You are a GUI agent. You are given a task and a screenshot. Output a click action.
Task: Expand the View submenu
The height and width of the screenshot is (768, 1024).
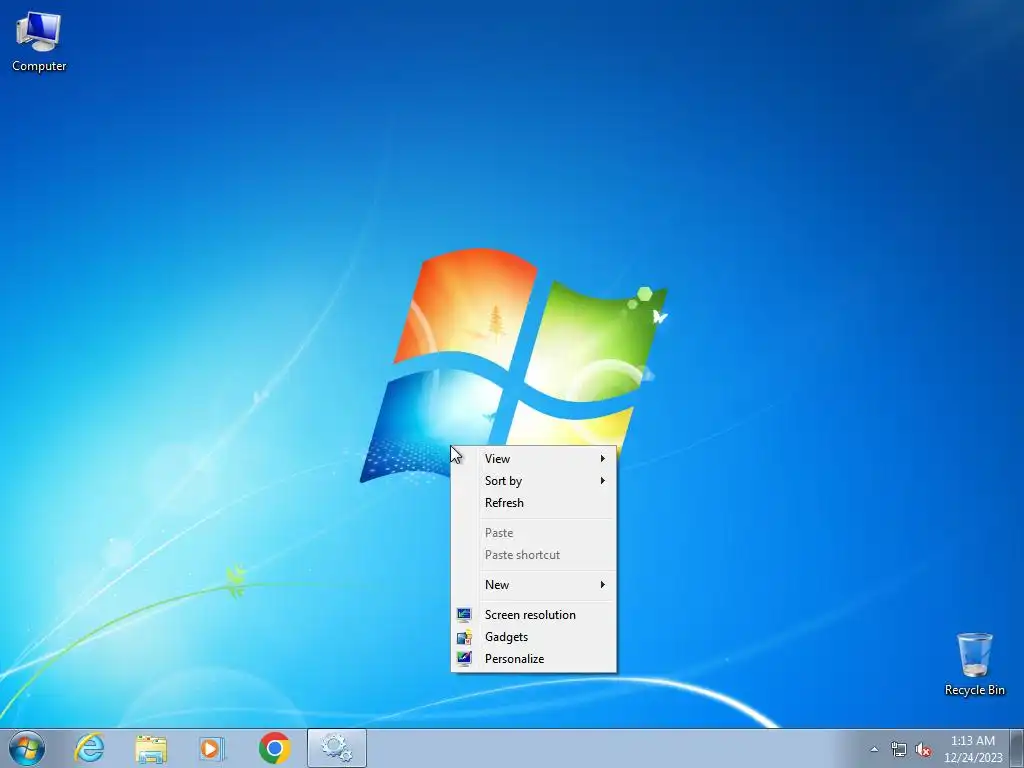point(534,458)
